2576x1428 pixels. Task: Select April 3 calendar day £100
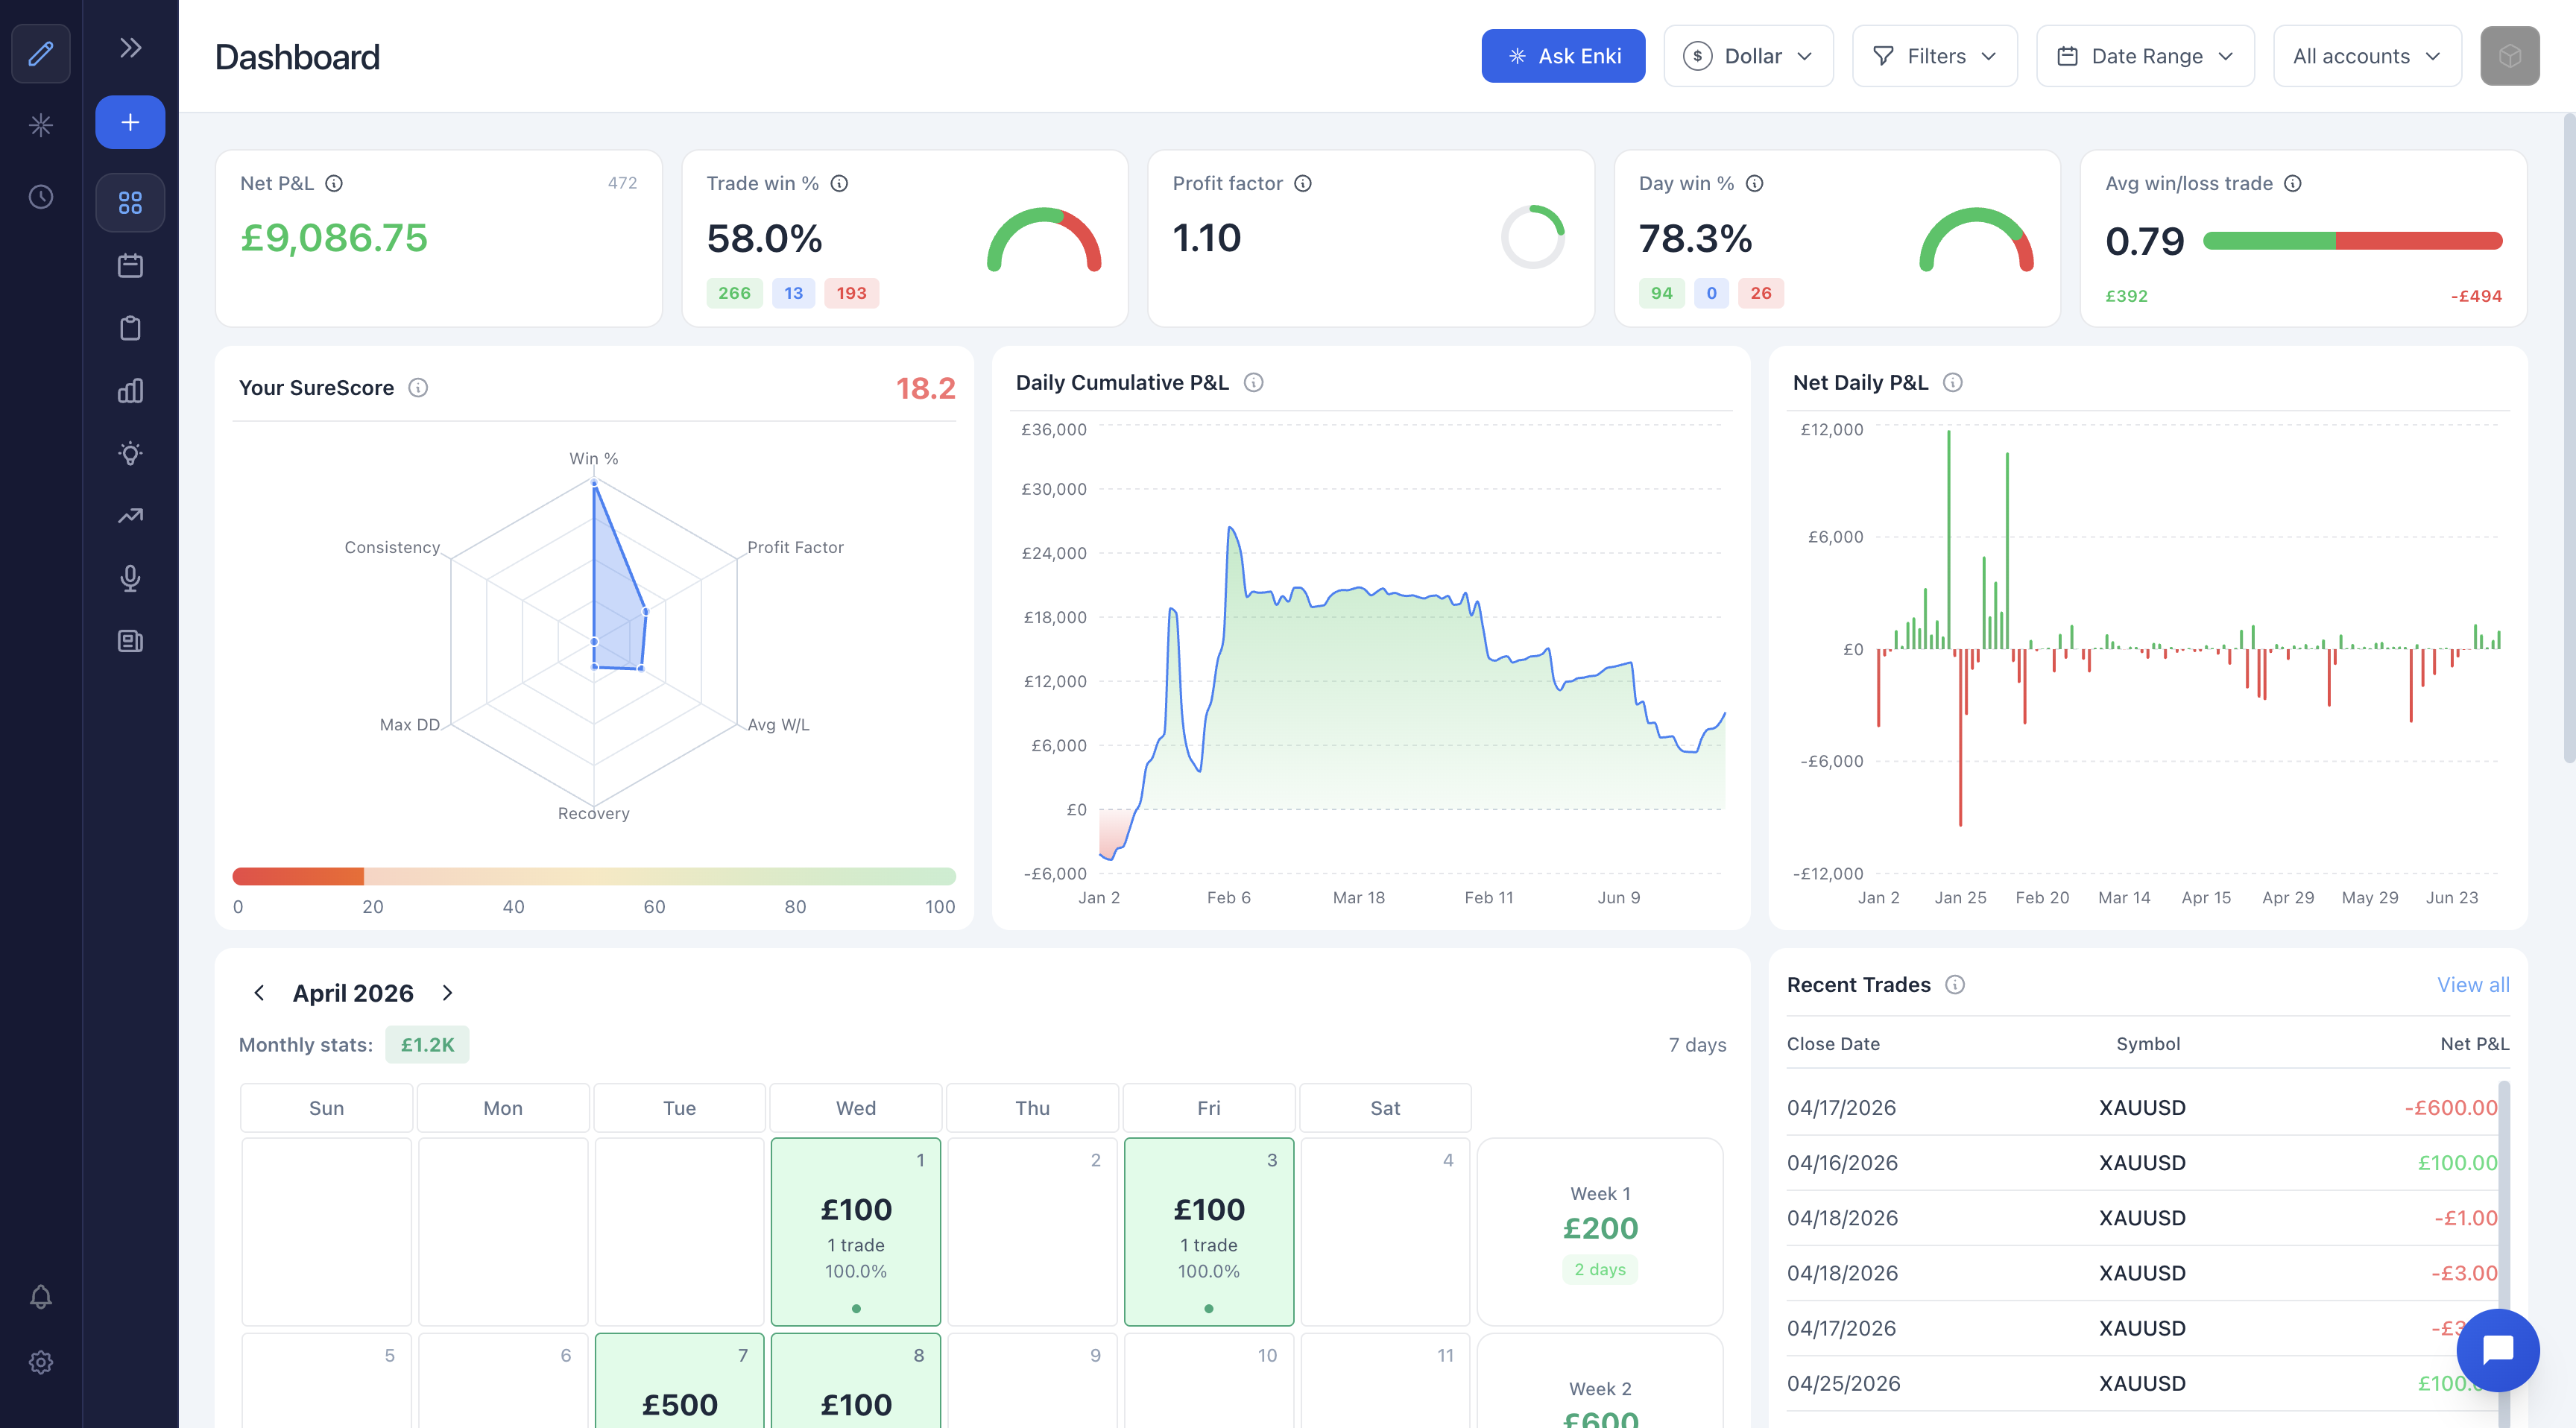pos(1209,1232)
